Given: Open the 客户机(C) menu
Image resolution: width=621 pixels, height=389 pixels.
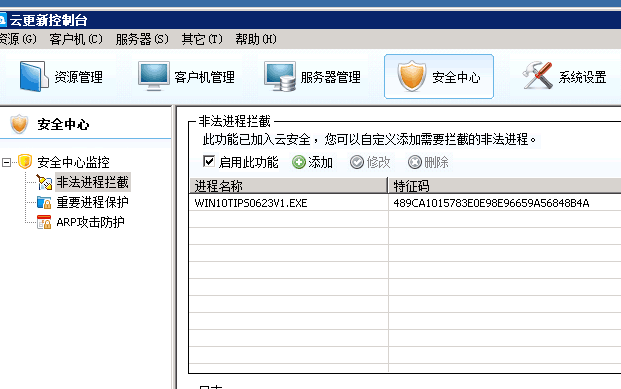Looking at the screenshot, I should (x=76, y=39).
